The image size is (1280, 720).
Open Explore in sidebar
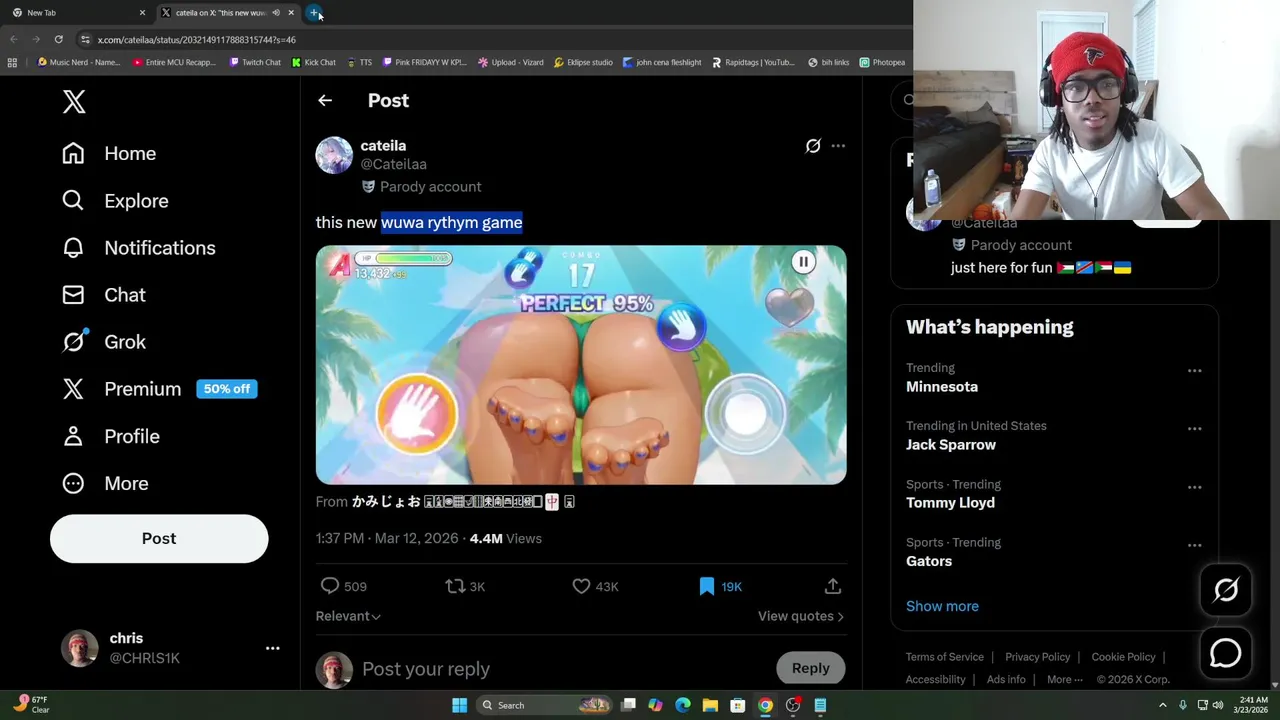pyautogui.click(x=115, y=200)
